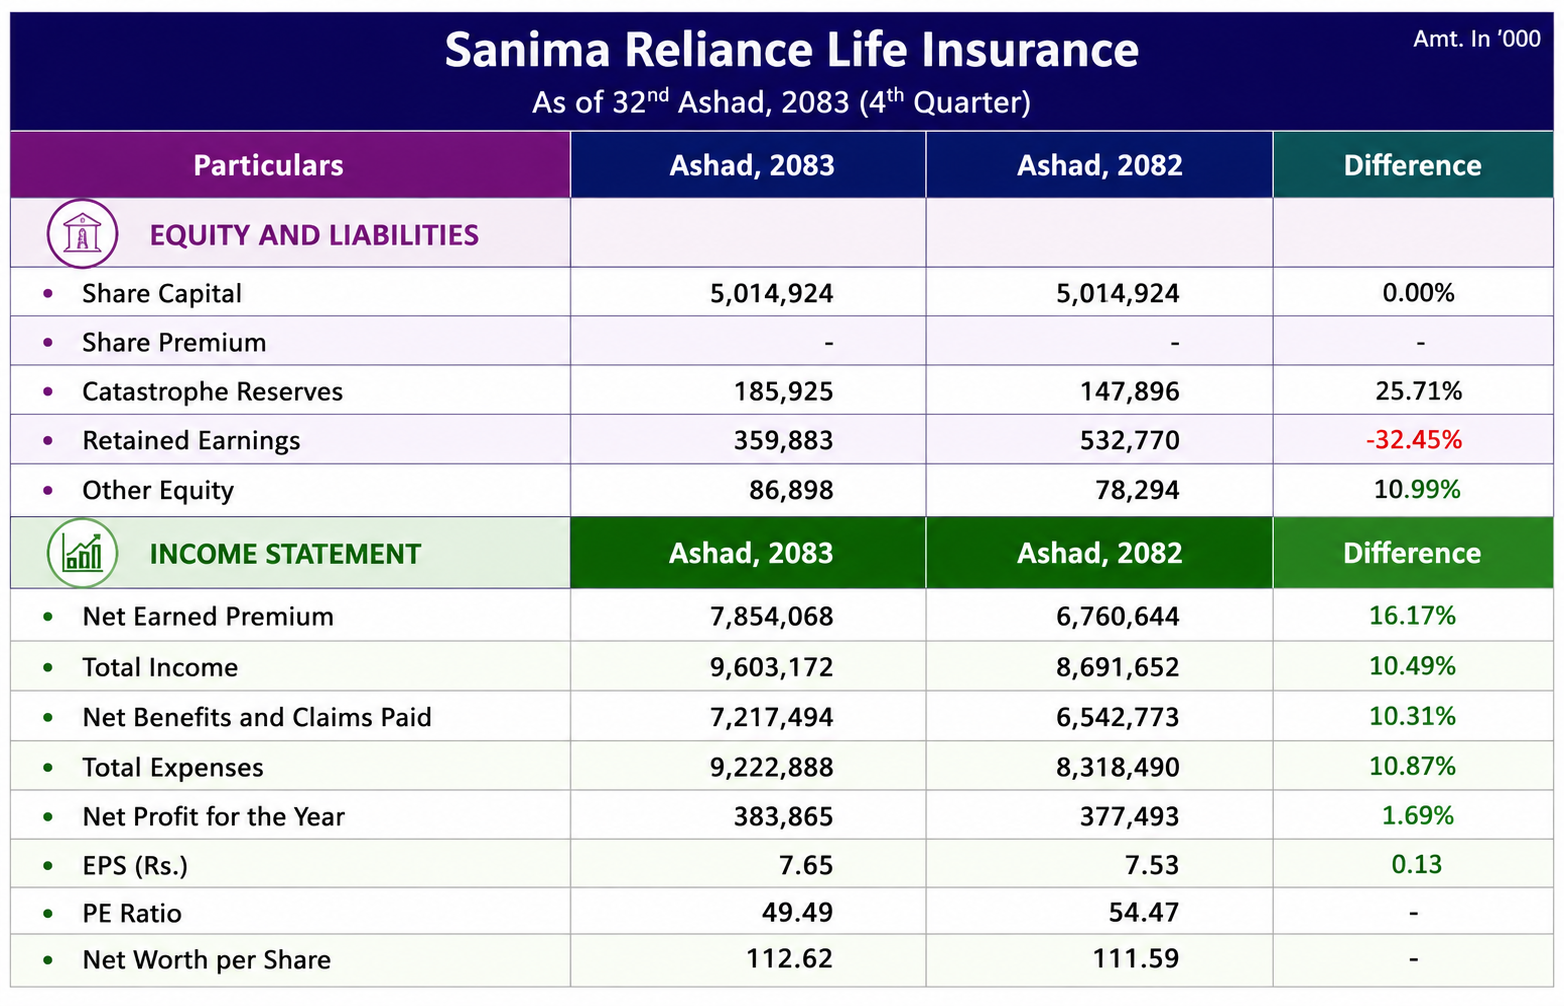This screenshot has height=1006, width=1564.
Task: Click the bar chart icon beside Income Statement
Action: [x=82, y=553]
